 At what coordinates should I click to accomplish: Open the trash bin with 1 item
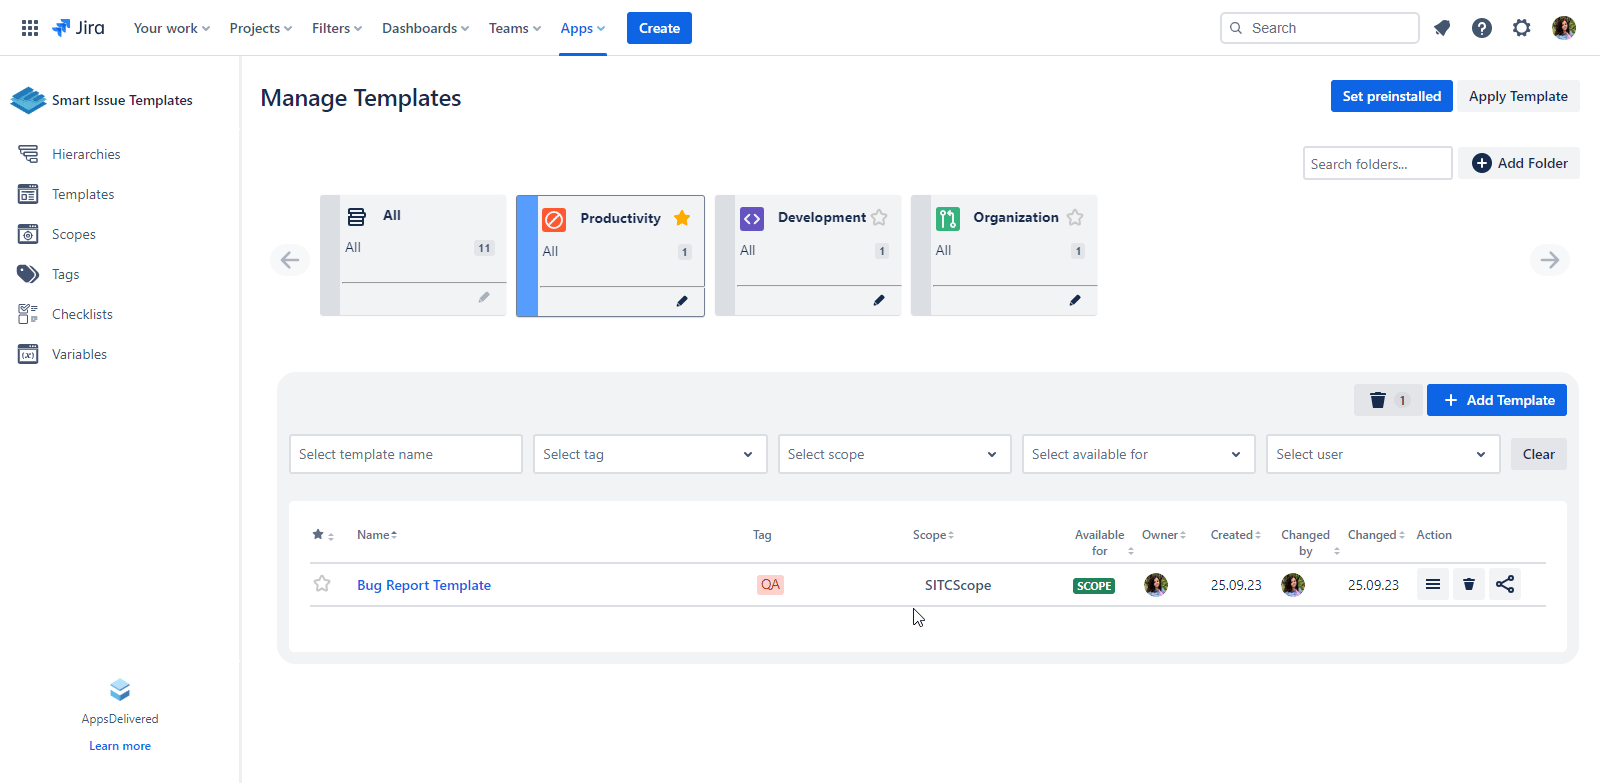point(1387,400)
